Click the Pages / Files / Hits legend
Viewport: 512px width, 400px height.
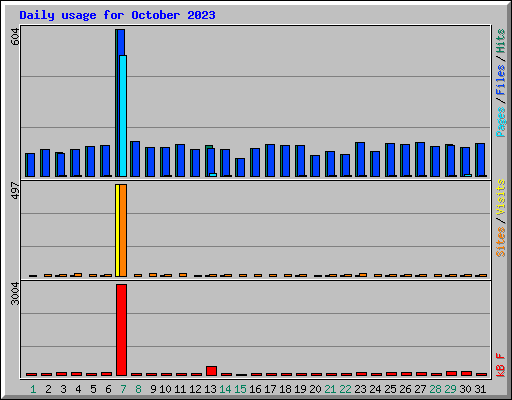501,83
